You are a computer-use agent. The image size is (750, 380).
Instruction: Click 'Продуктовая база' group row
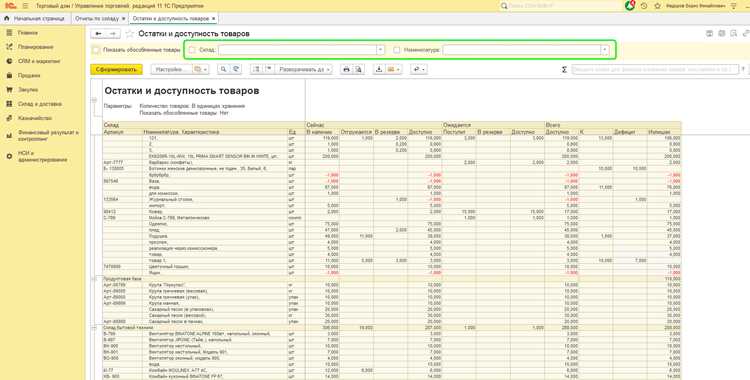pyautogui.click(x=391, y=279)
